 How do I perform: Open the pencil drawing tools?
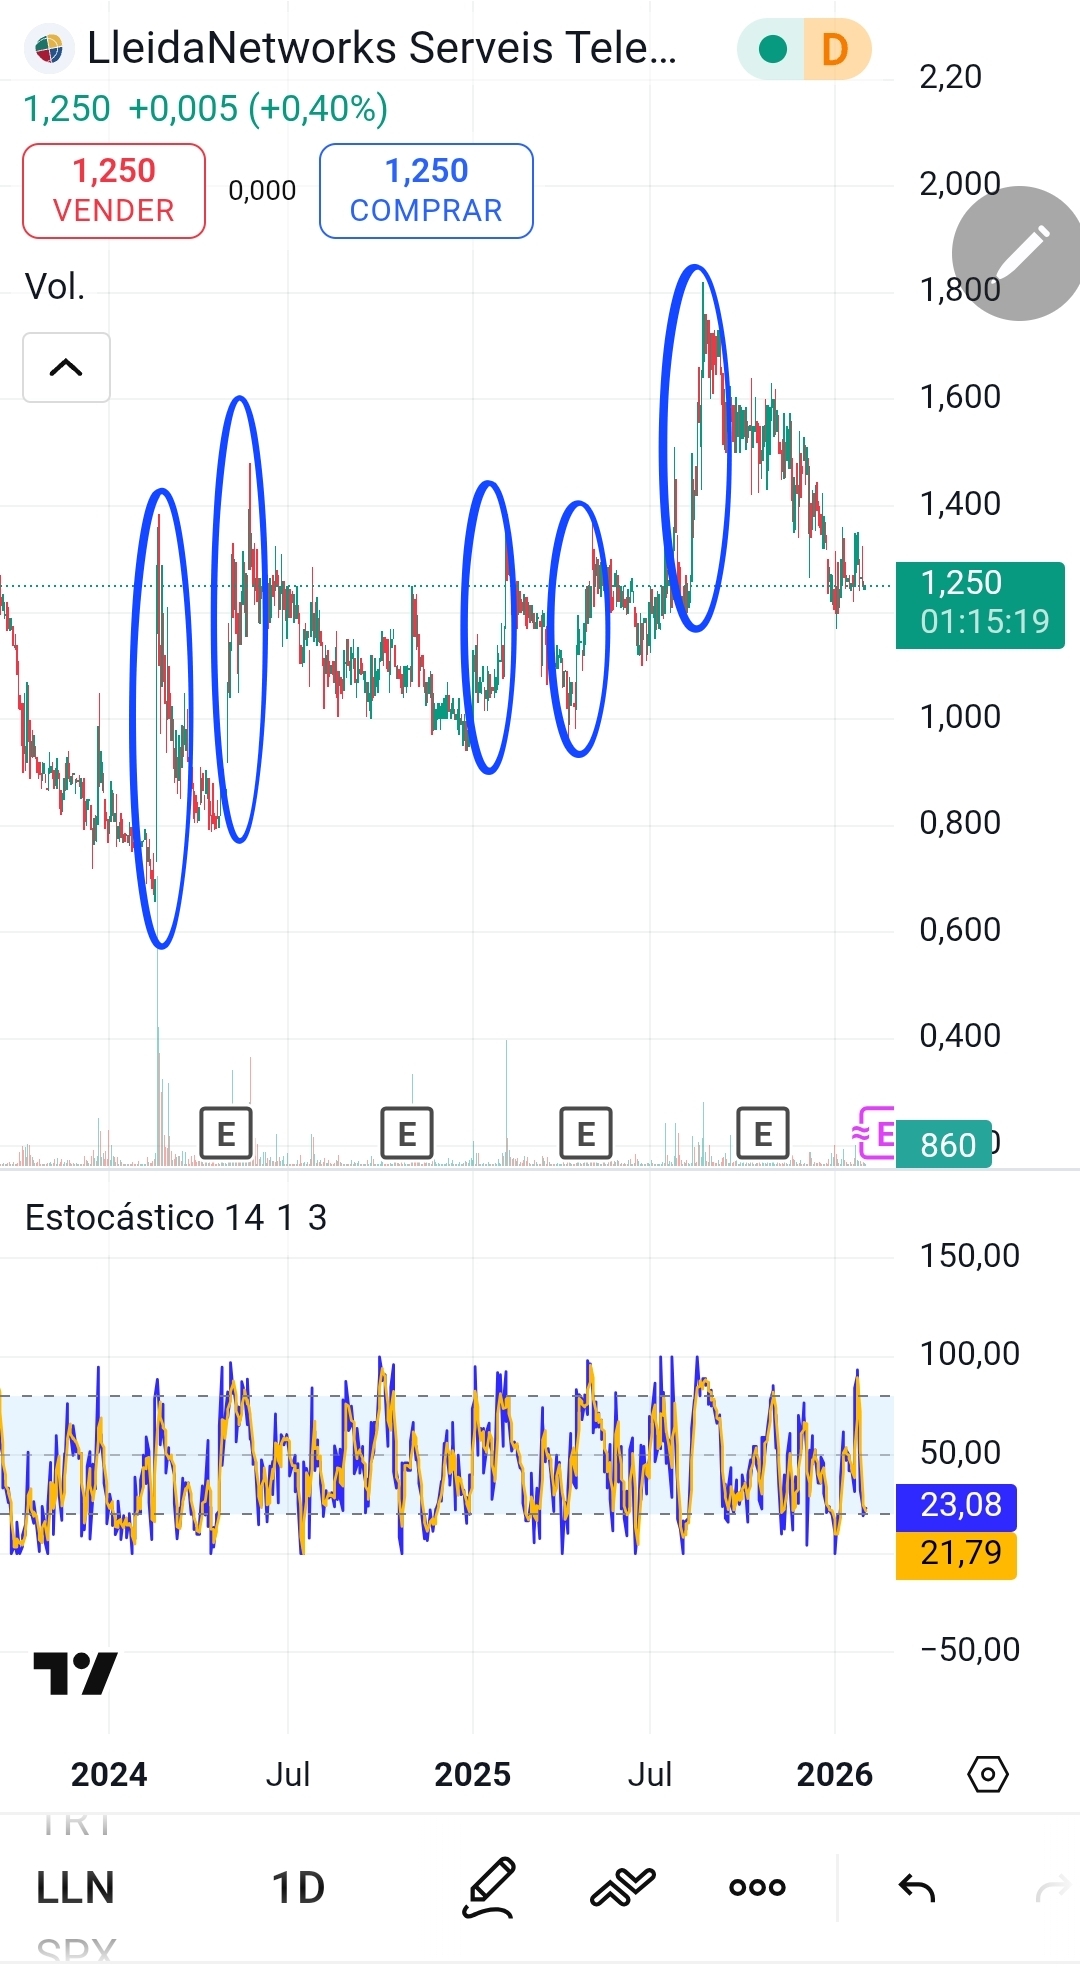pyautogui.click(x=489, y=1888)
